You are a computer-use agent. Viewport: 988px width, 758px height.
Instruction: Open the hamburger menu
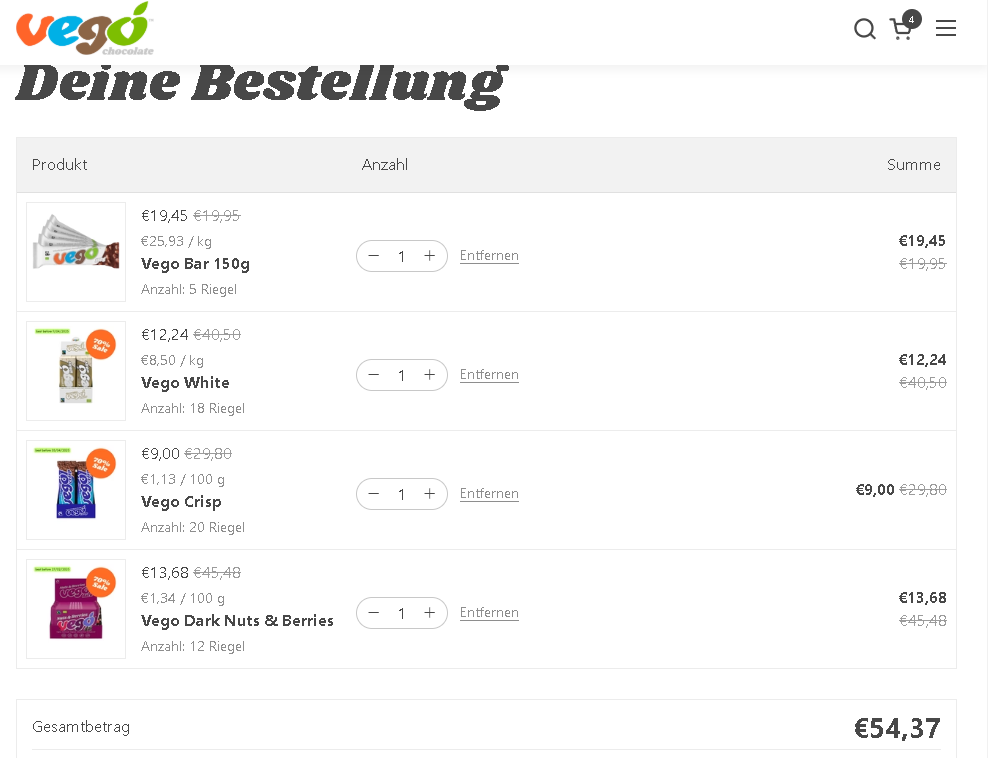[946, 29]
